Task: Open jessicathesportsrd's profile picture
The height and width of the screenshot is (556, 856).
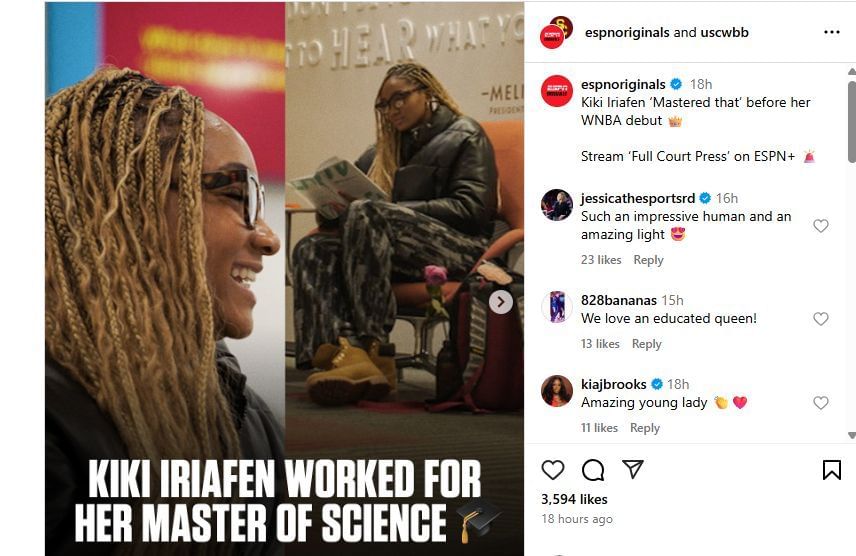Action: 557,205
